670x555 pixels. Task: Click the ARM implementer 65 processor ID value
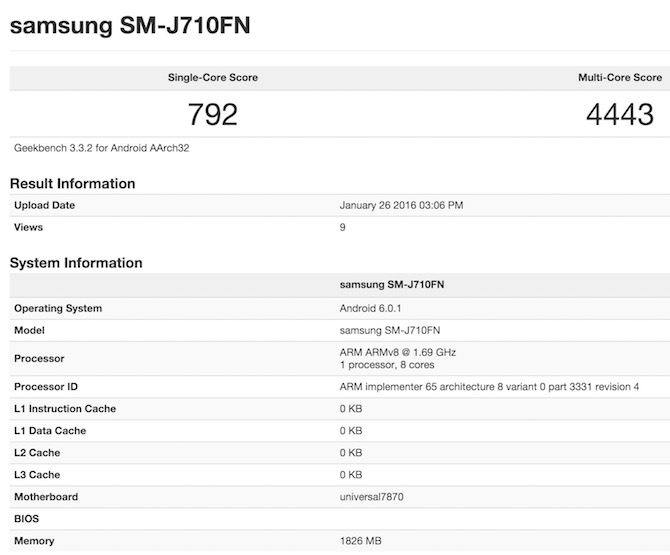tap(489, 387)
